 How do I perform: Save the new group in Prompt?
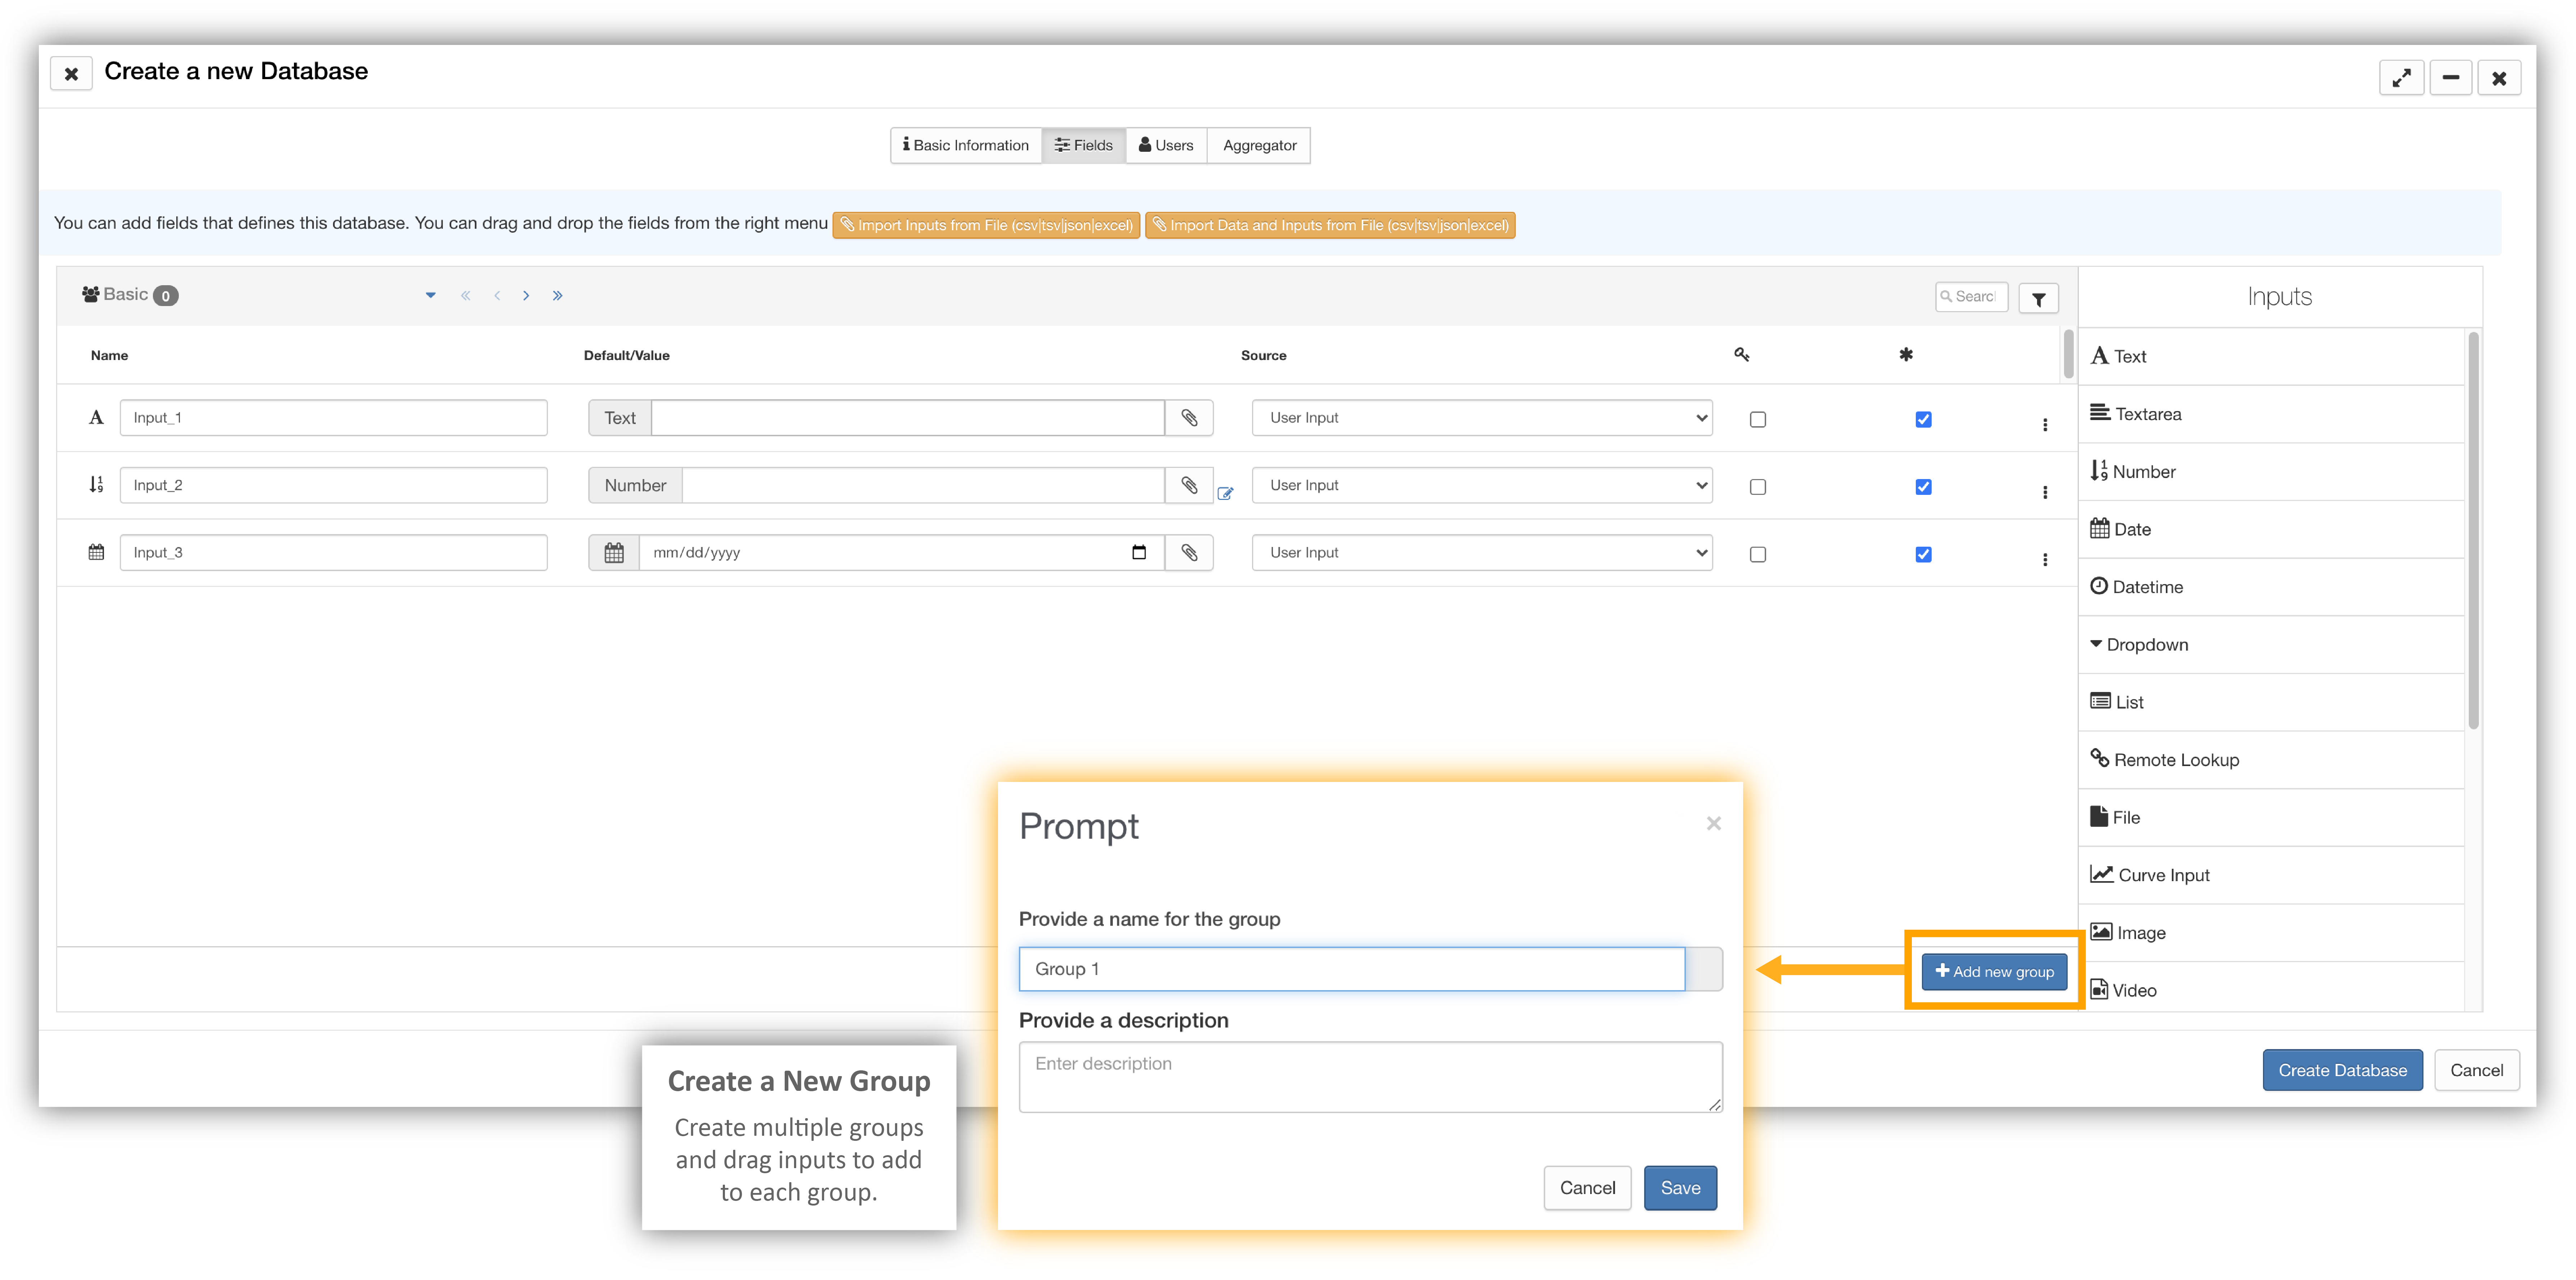[x=1680, y=1188]
